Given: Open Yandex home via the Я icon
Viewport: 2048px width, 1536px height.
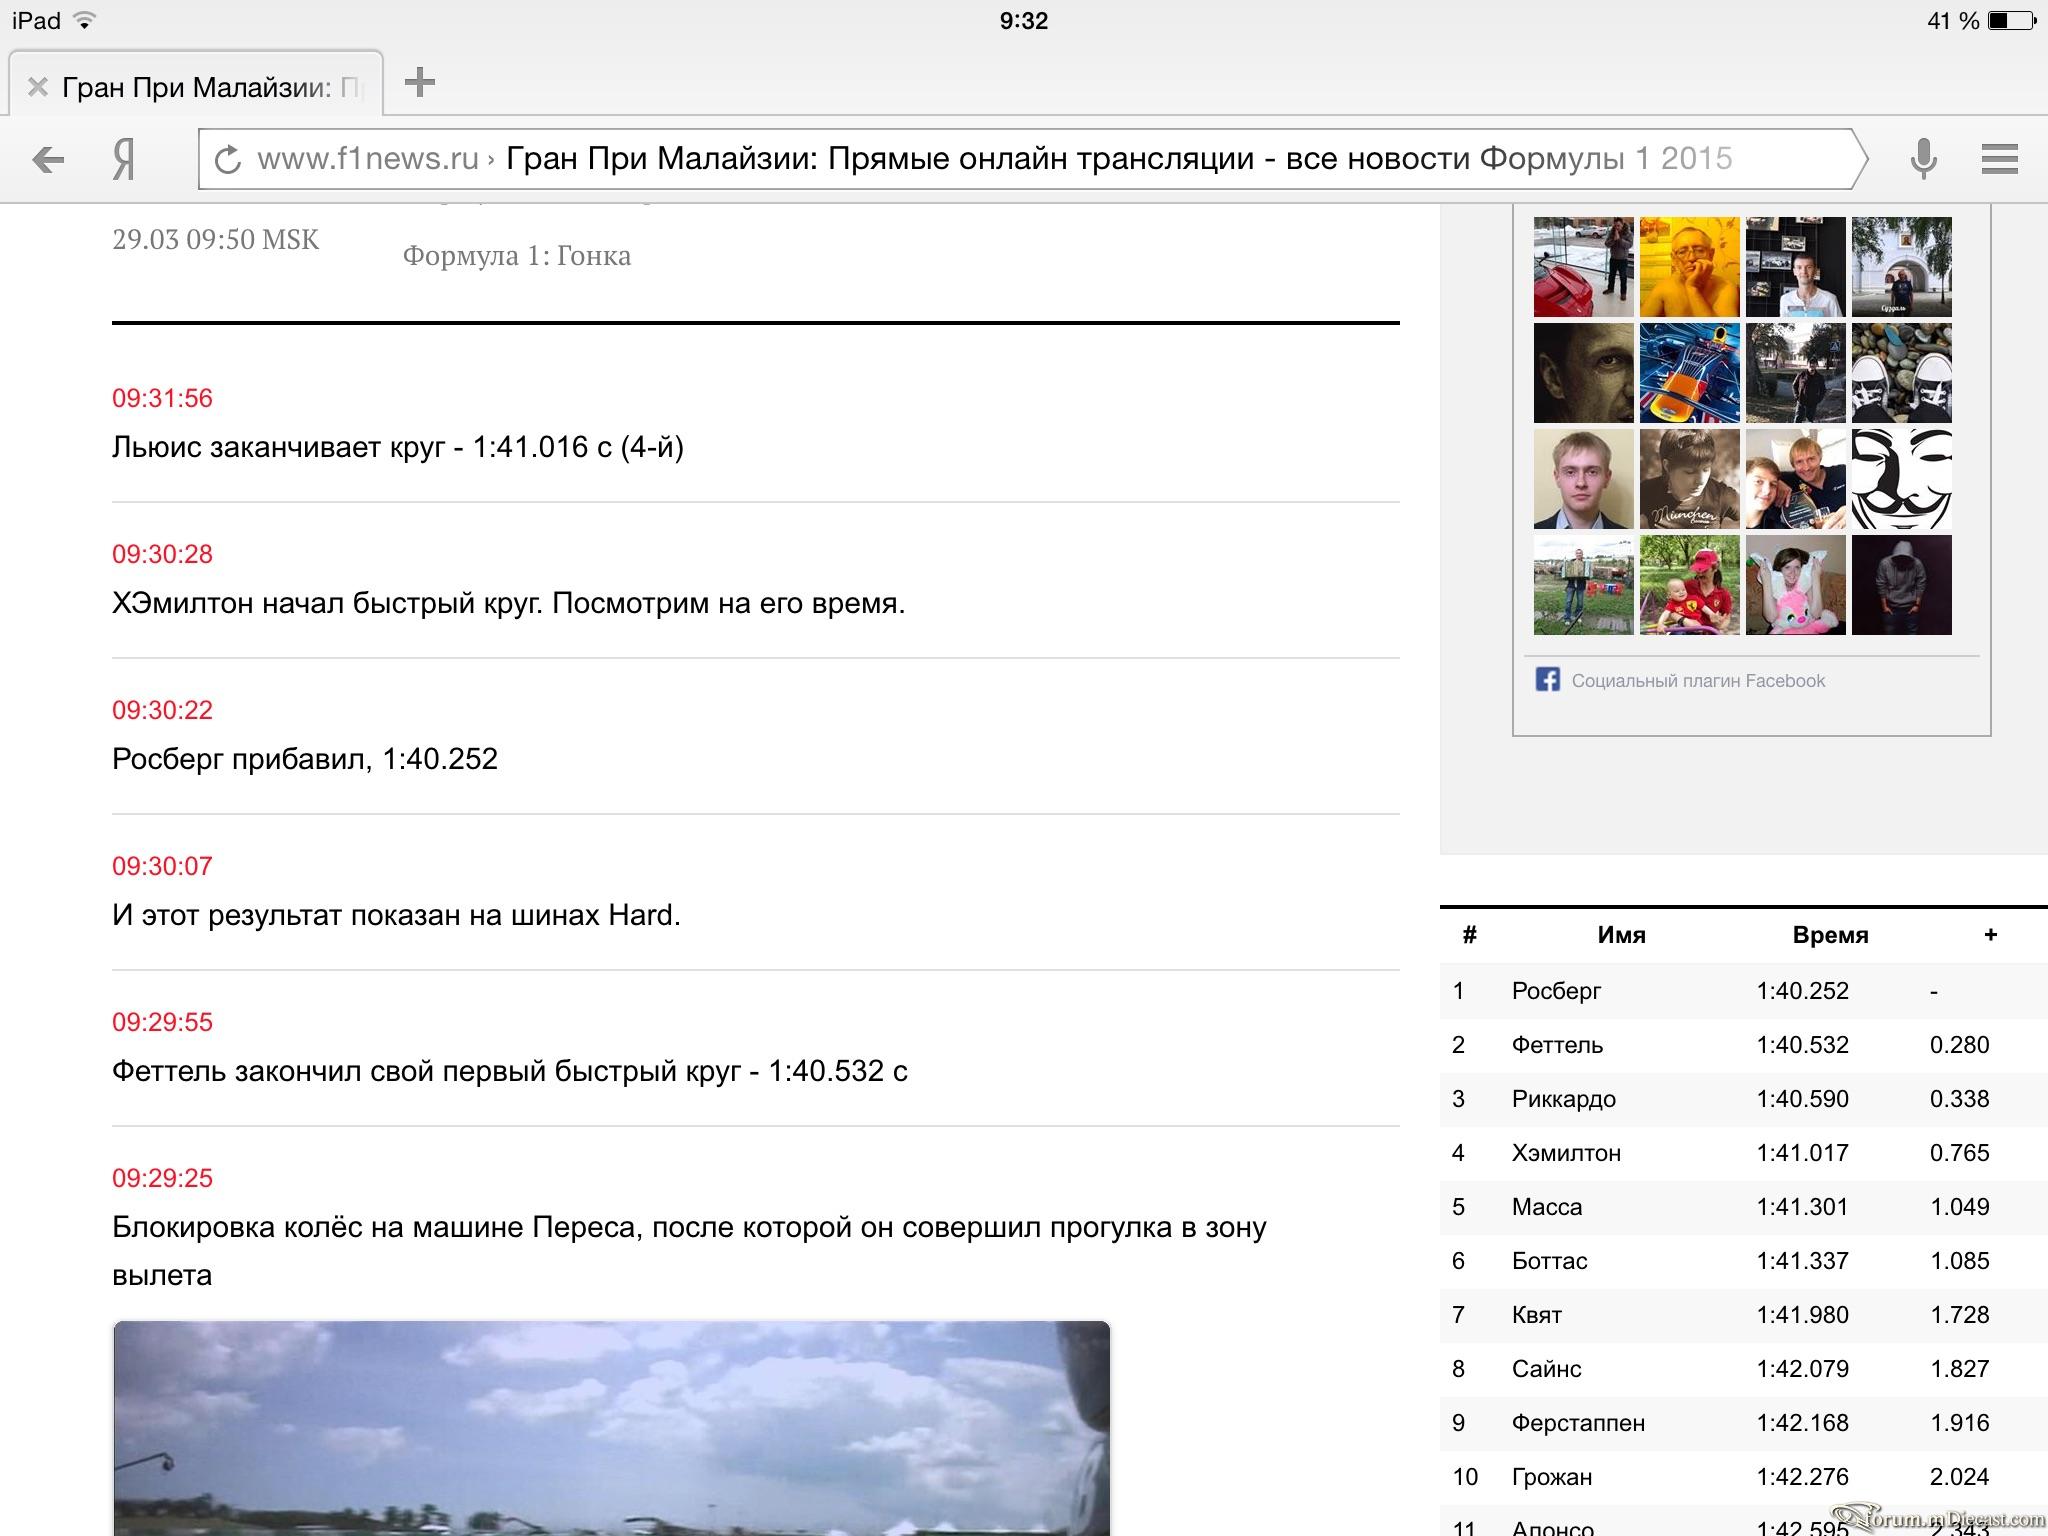Looking at the screenshot, I should coord(123,159).
